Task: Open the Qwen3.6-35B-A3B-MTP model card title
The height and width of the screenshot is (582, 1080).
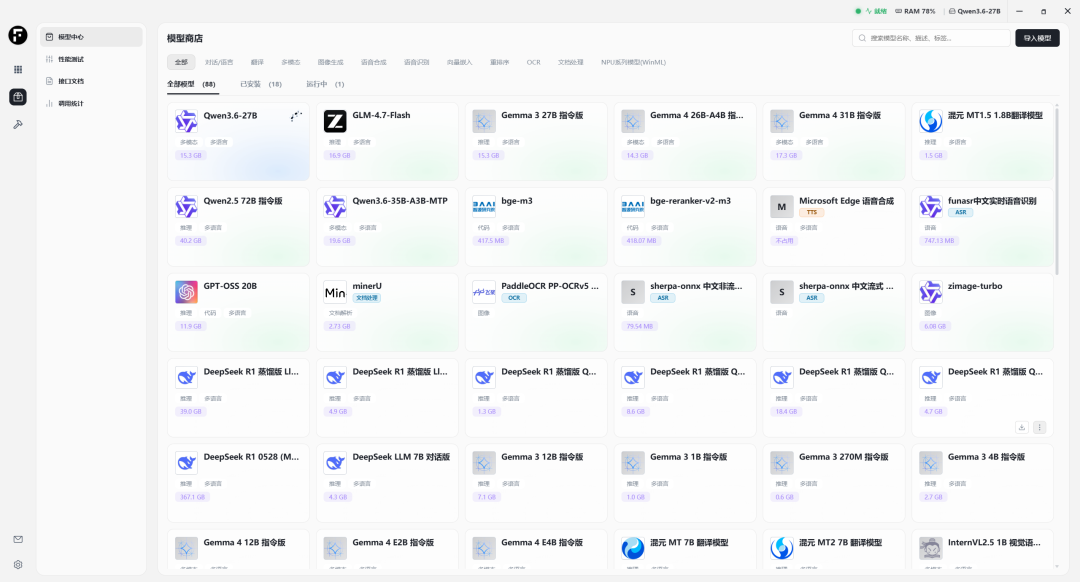Action: pyautogui.click(x=400, y=201)
